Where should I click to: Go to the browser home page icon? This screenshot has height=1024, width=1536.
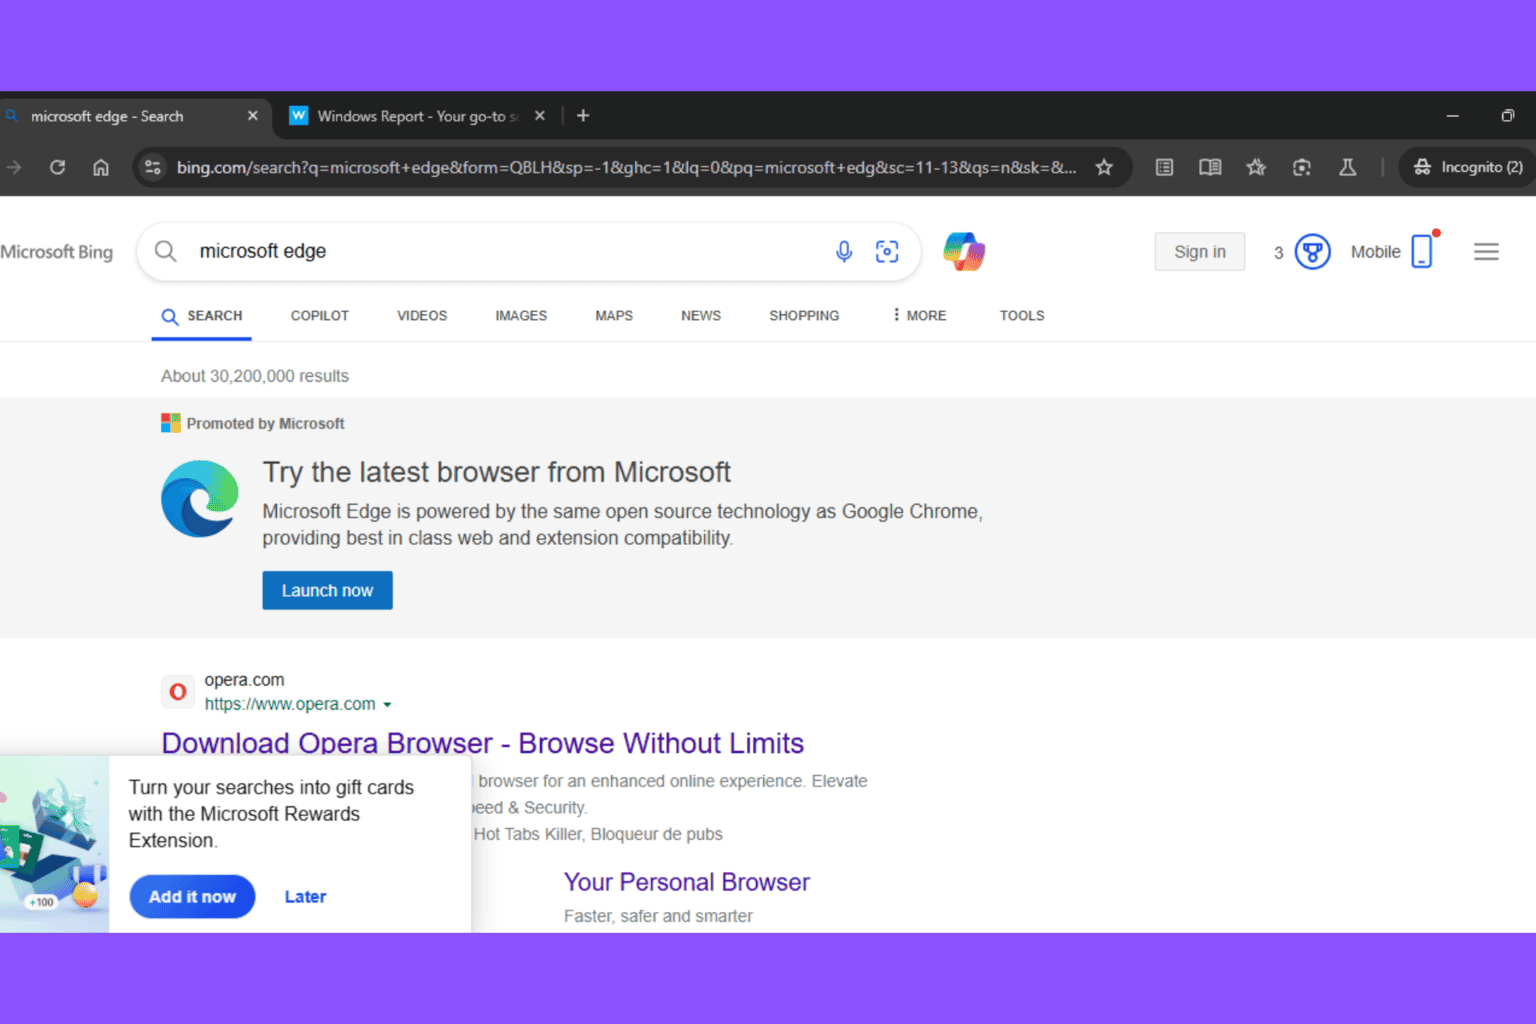pos(101,167)
